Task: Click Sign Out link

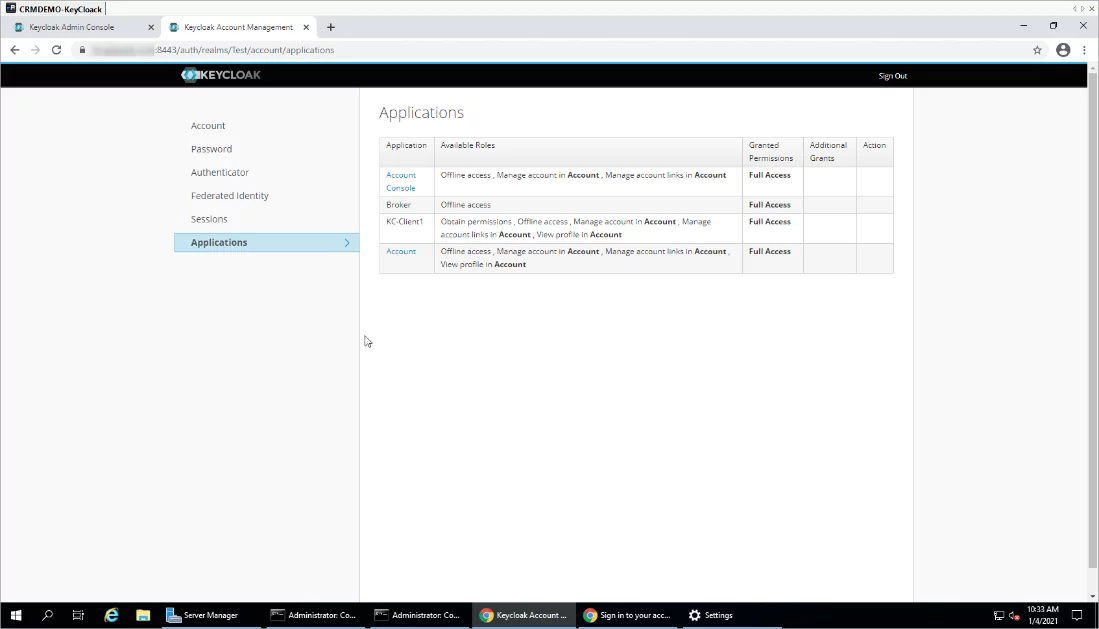Action: click(x=892, y=76)
